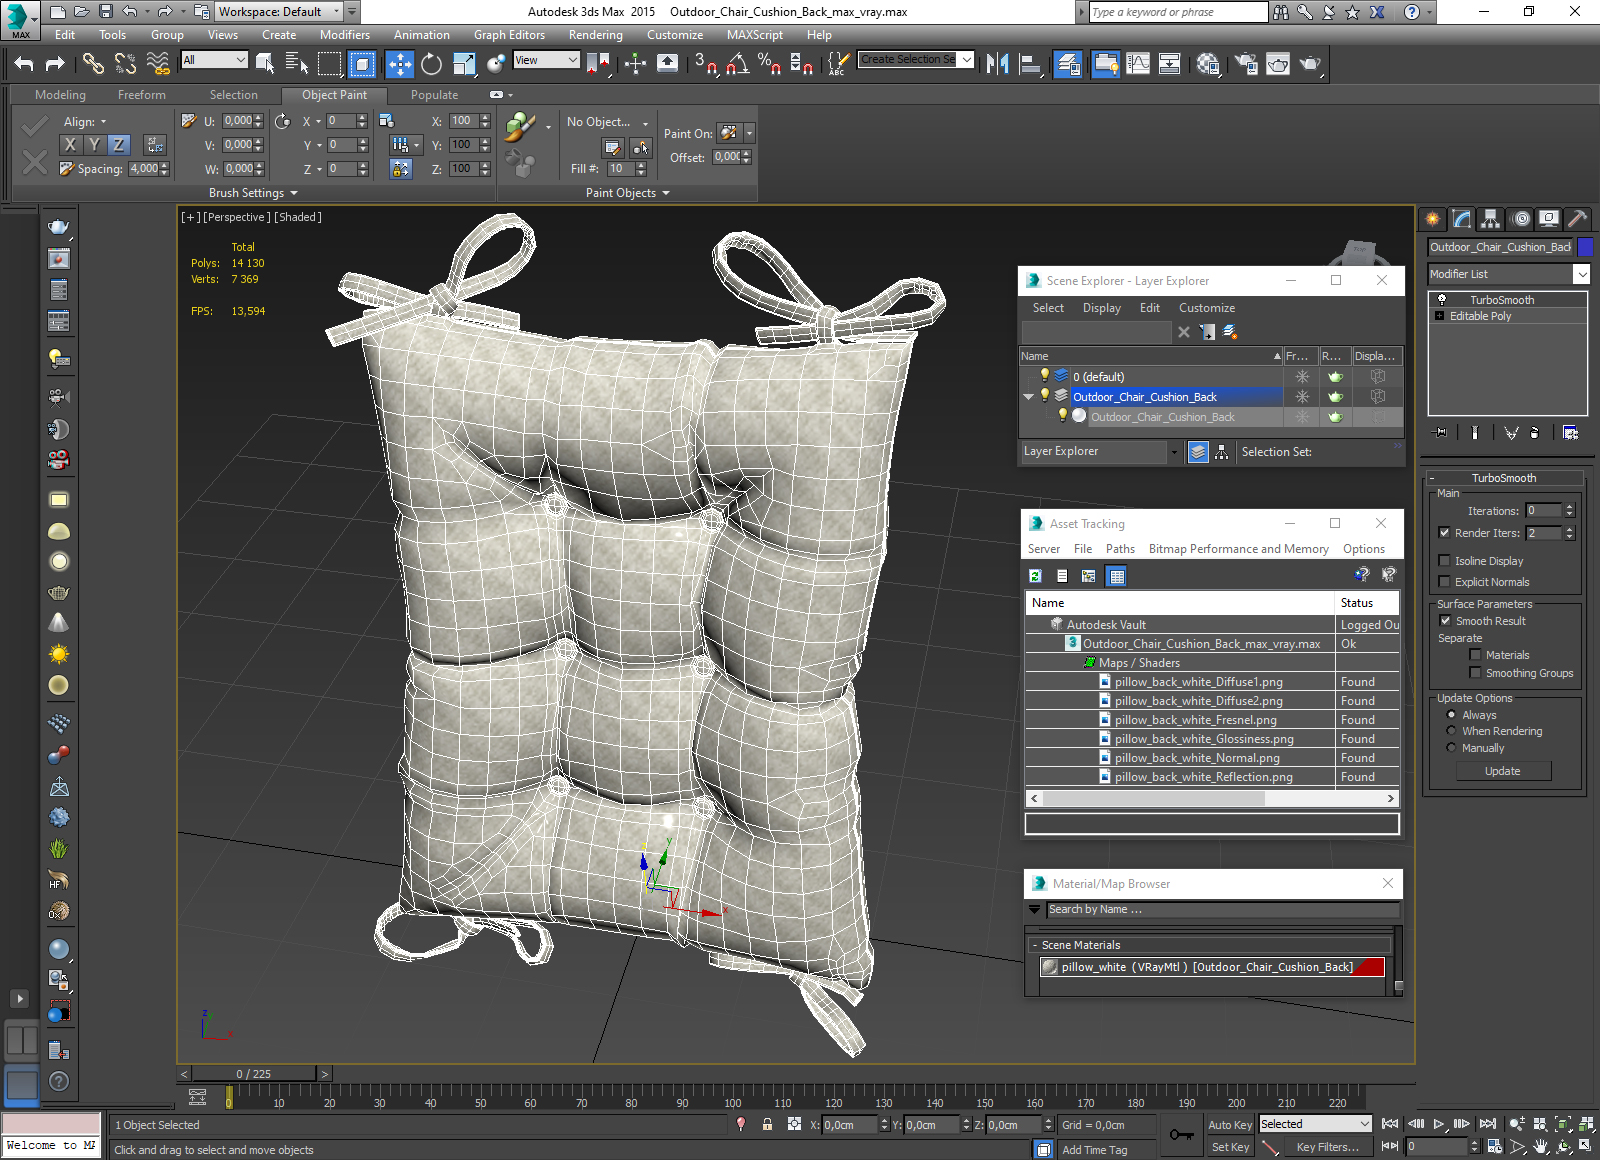This screenshot has width=1600, height=1160.
Task: Click the Mirror tool icon
Action: coord(997,64)
